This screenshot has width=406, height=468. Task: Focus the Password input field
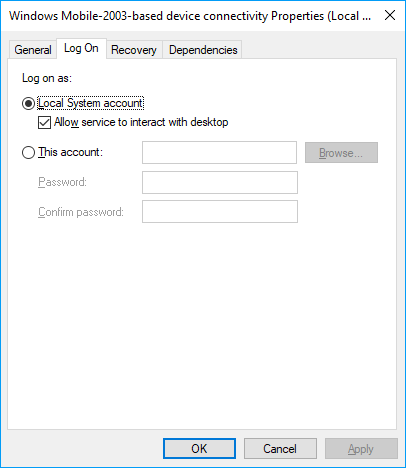[x=220, y=182]
